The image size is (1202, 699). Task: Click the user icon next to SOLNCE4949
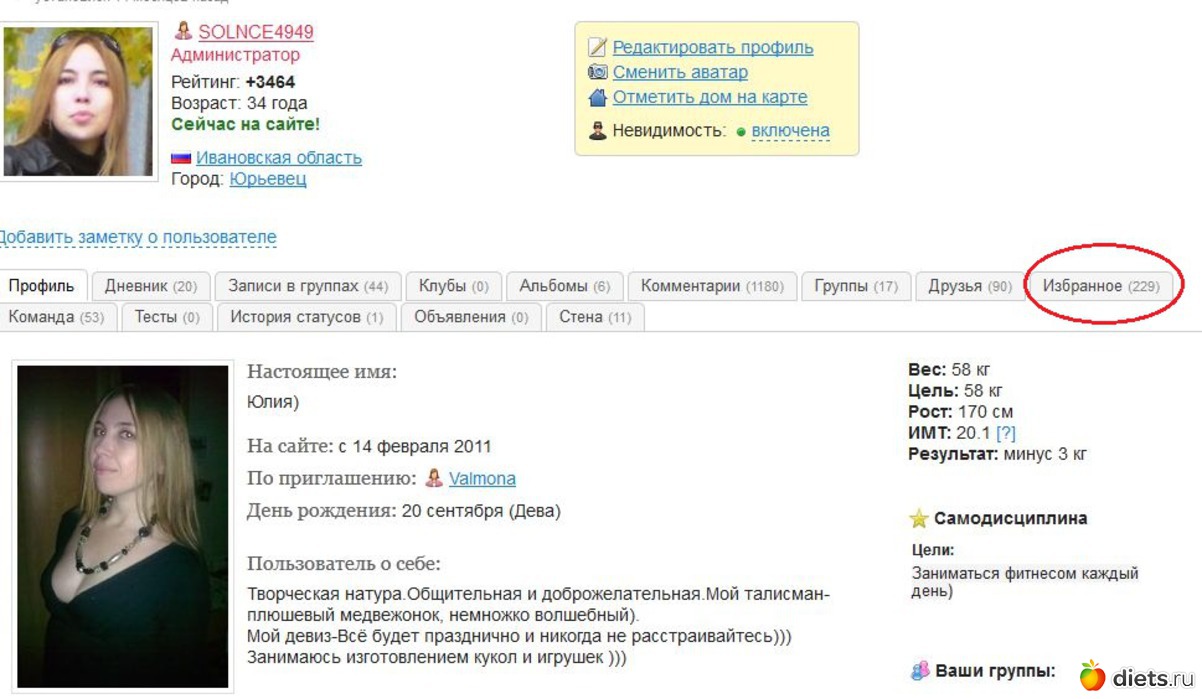click(183, 31)
